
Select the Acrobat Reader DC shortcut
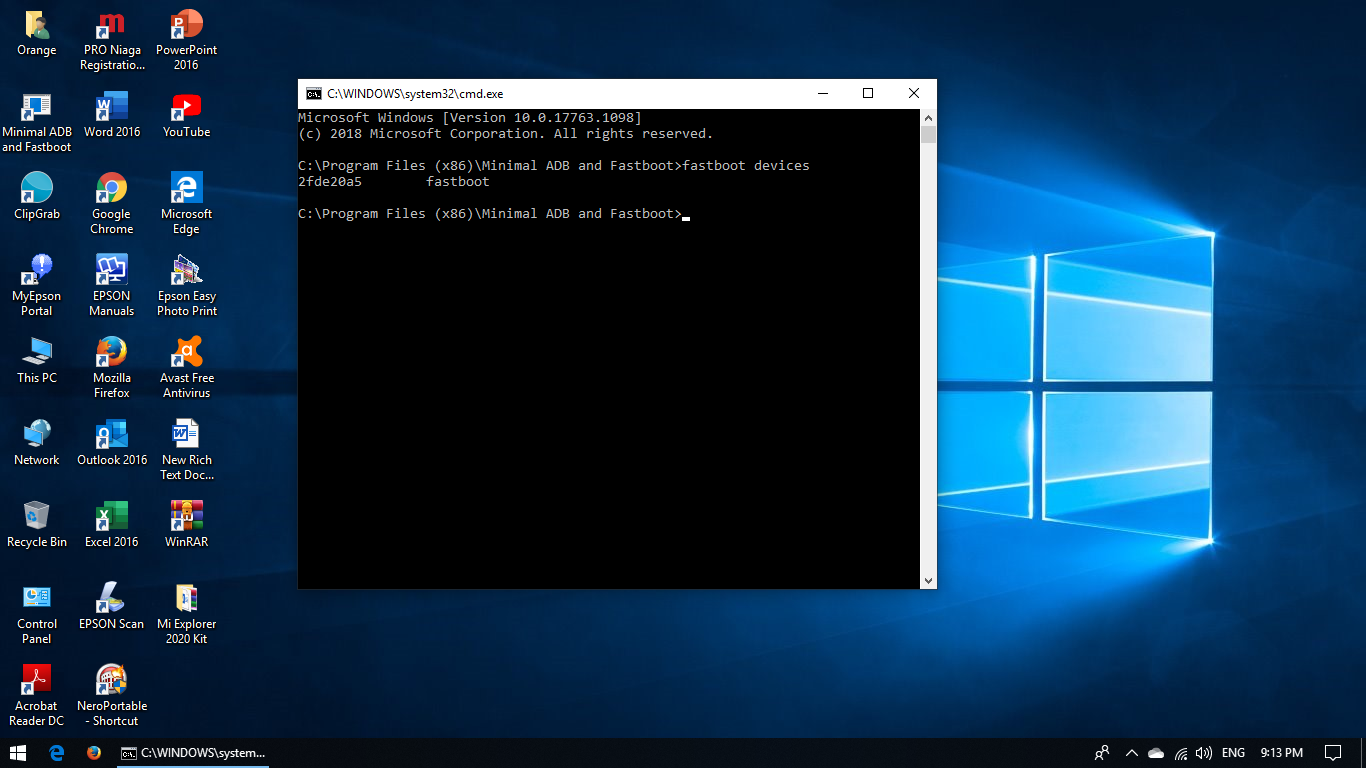tap(37, 697)
